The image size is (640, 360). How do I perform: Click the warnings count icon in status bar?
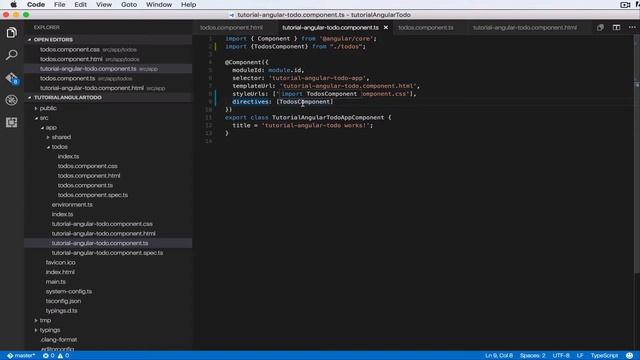(x=63, y=356)
